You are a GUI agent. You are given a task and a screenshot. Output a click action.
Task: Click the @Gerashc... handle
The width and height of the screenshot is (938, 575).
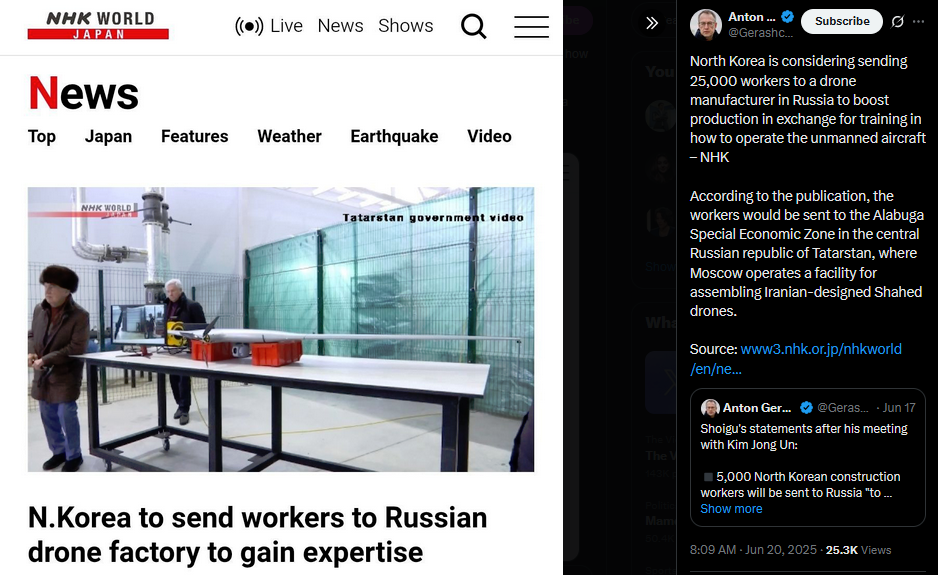click(760, 33)
